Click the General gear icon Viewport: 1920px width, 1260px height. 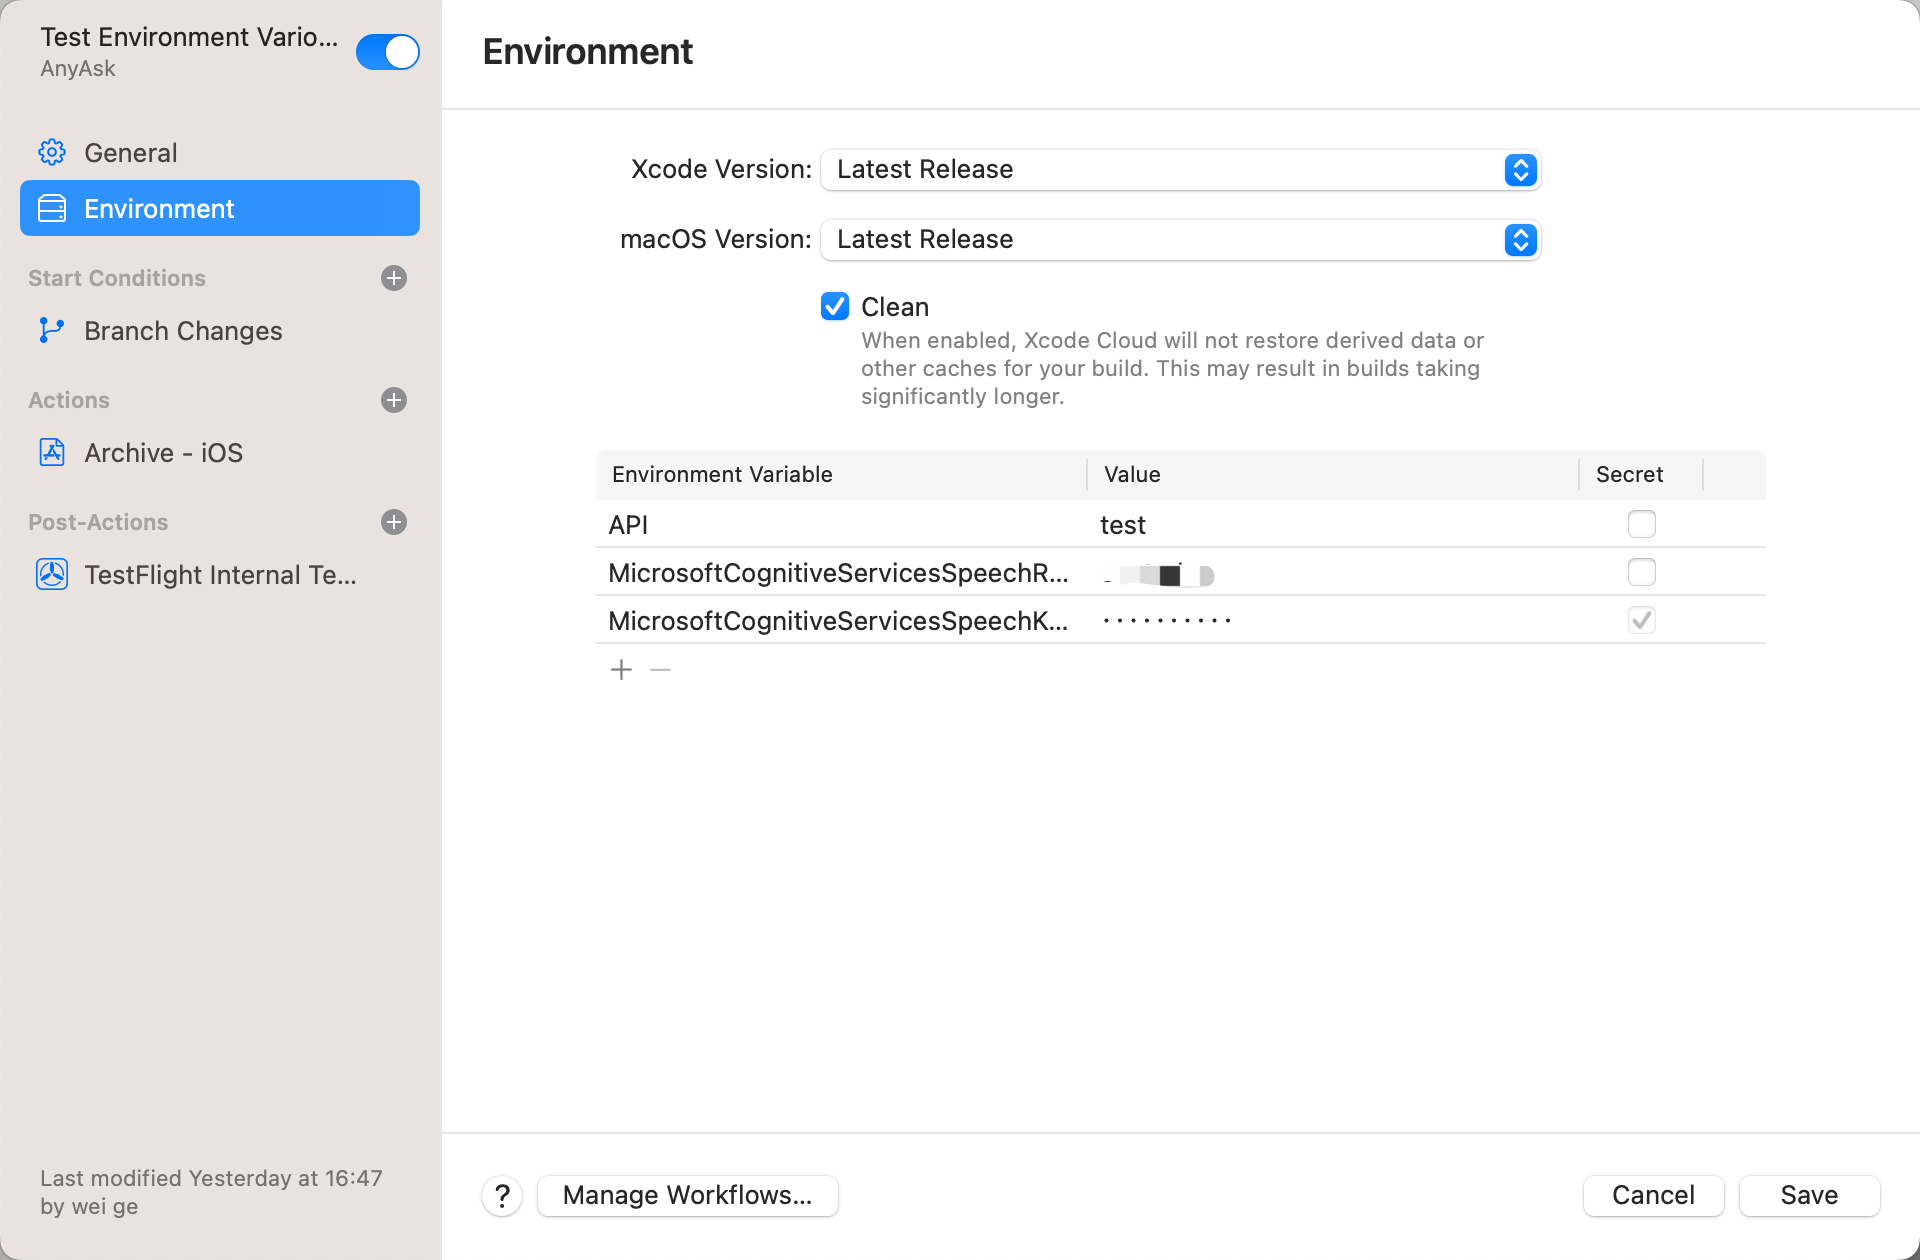tap(52, 152)
